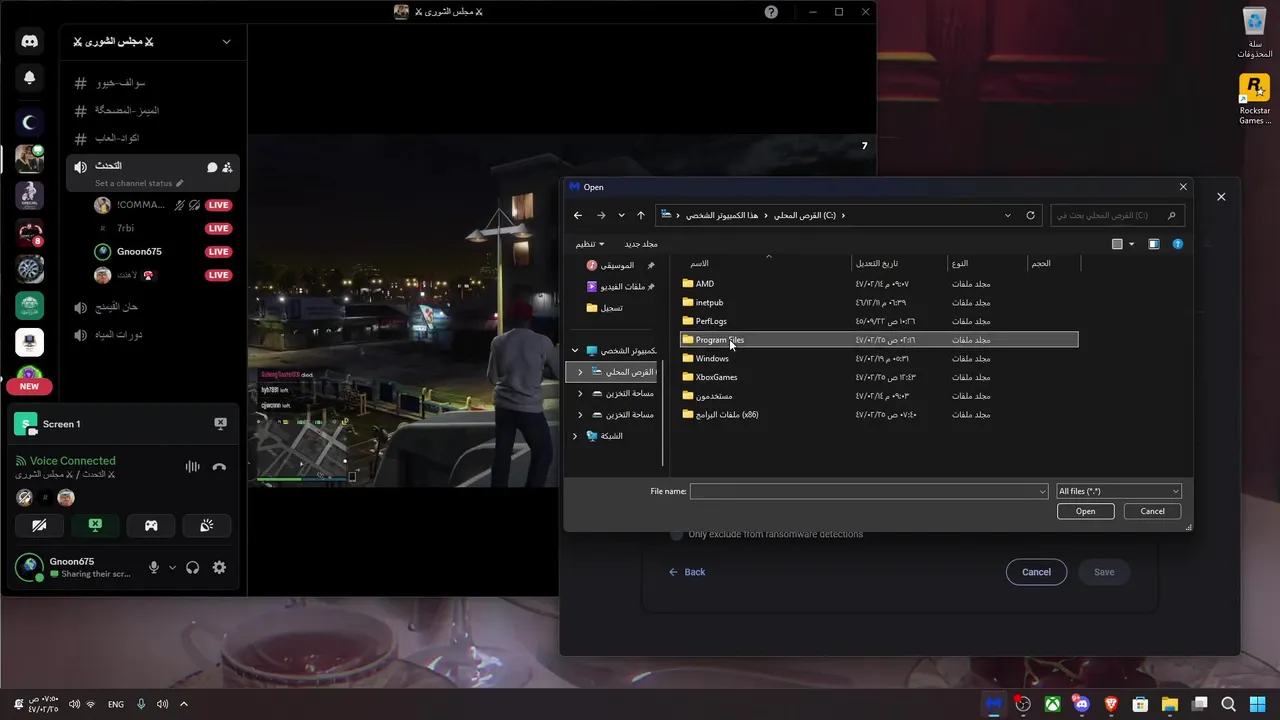Select the green emblem server icon
The image size is (1280, 720).
(x=29, y=306)
